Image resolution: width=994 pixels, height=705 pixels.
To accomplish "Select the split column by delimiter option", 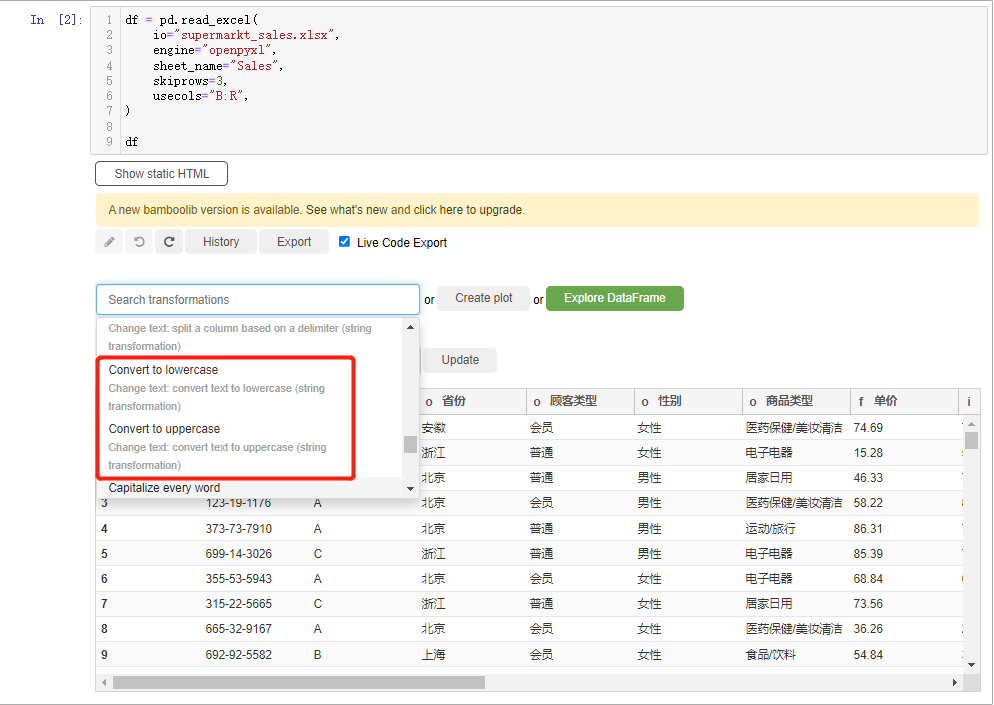I will 249,337.
